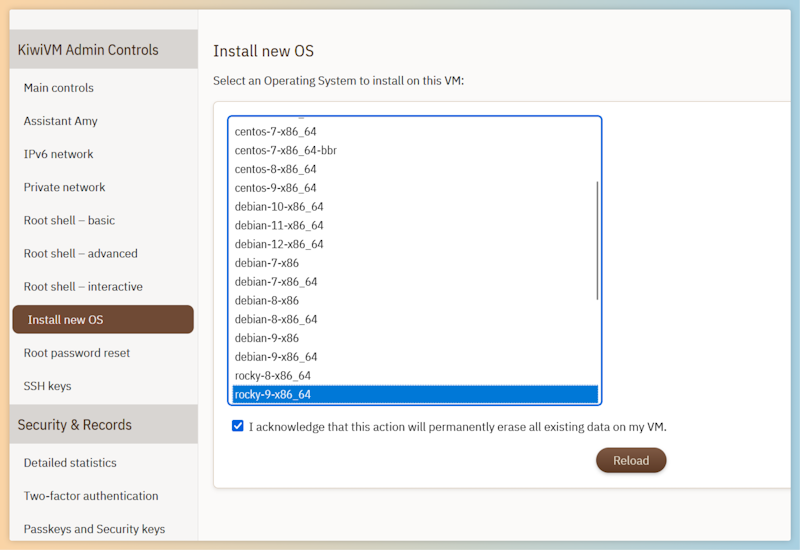The height and width of the screenshot is (550, 800).
Task: Open the Root password reset page
Action: (x=77, y=353)
